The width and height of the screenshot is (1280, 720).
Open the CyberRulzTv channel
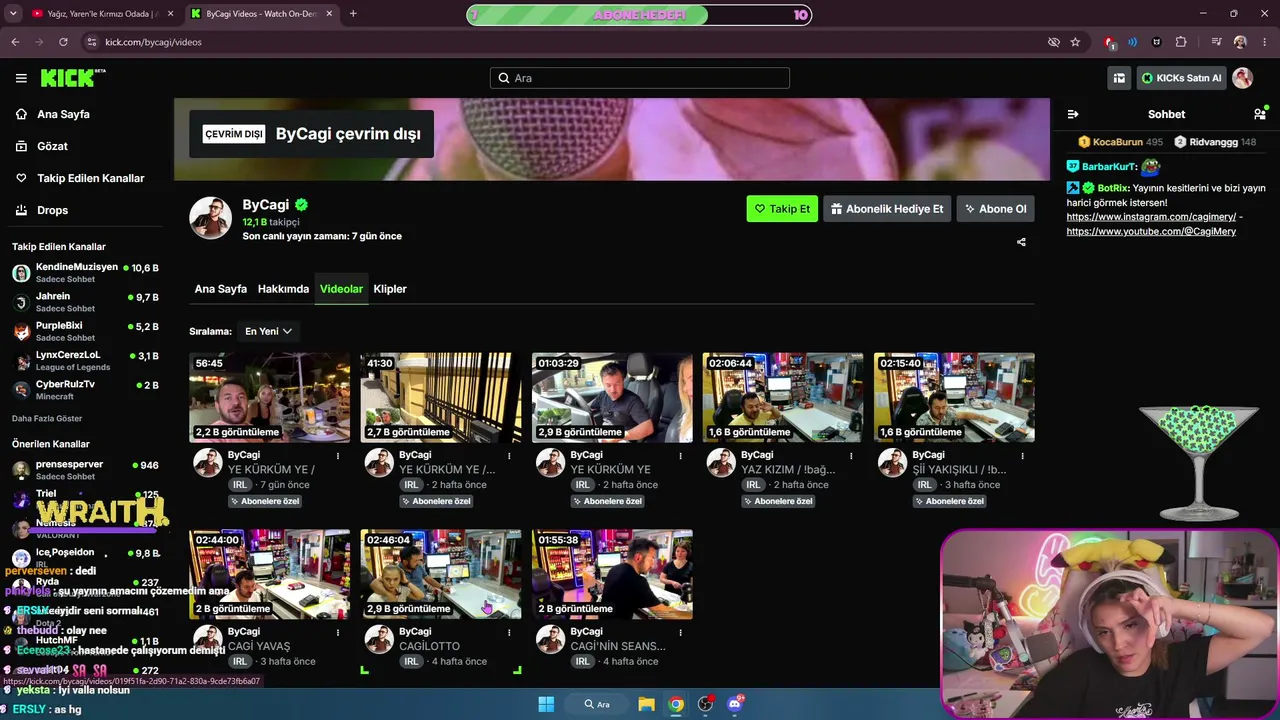(x=85, y=389)
